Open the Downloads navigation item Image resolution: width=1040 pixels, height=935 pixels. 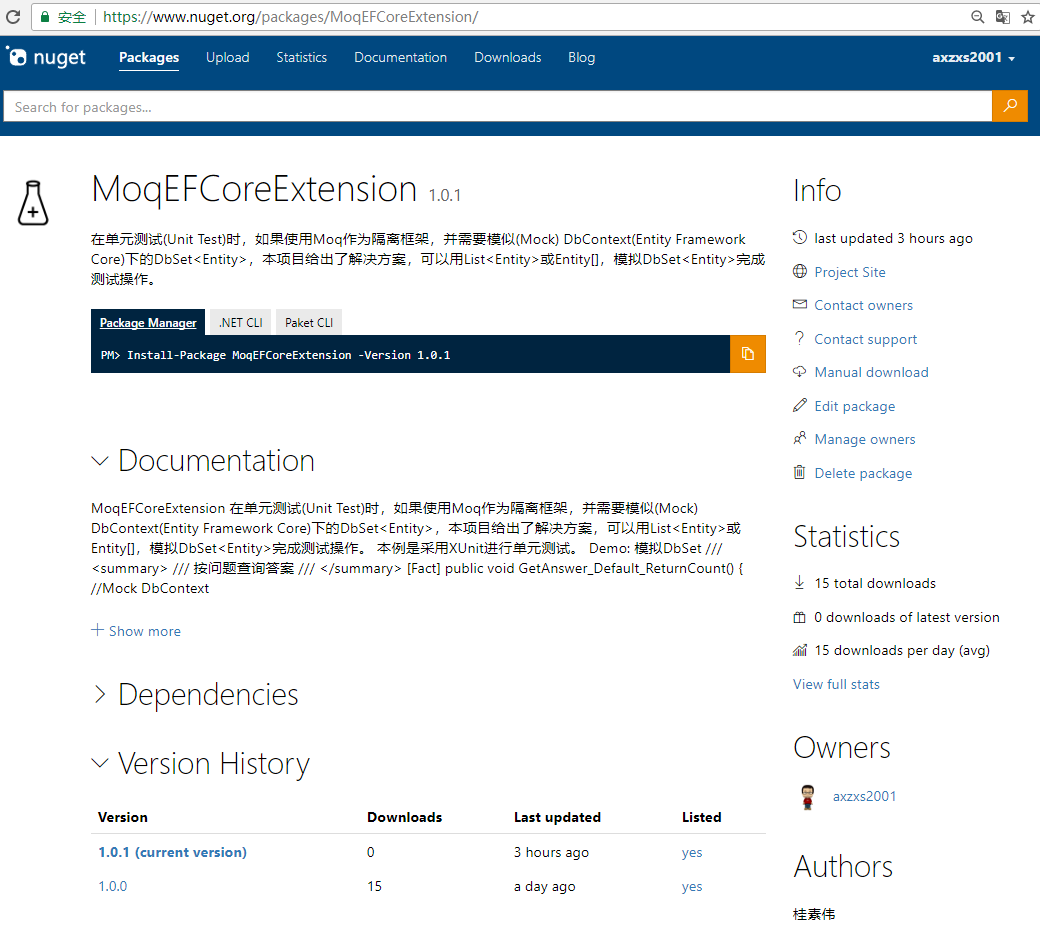(x=507, y=58)
